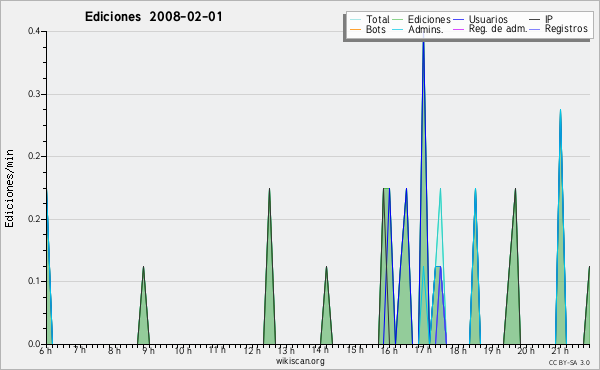This screenshot has height=370, width=600.
Task: Click the 18 h x-axis label
Action: [458, 350]
